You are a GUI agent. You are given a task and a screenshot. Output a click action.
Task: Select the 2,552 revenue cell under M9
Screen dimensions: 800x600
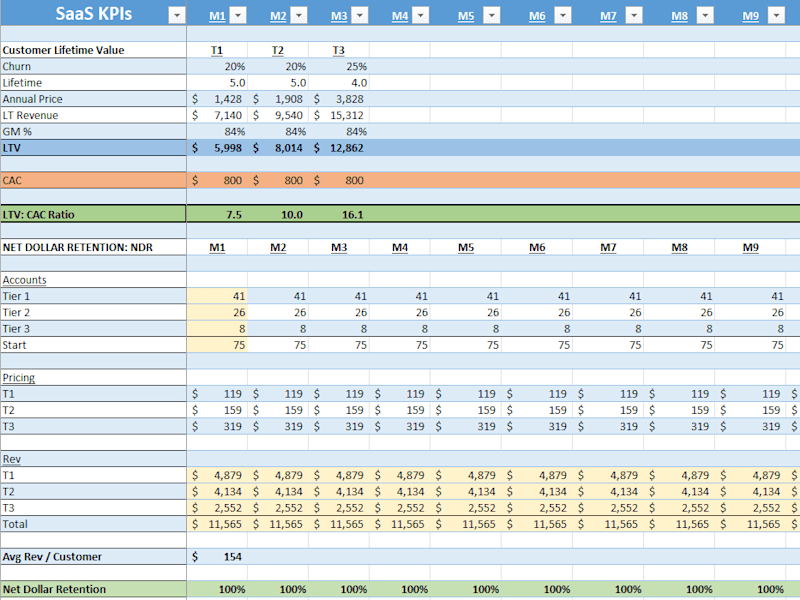[750, 508]
